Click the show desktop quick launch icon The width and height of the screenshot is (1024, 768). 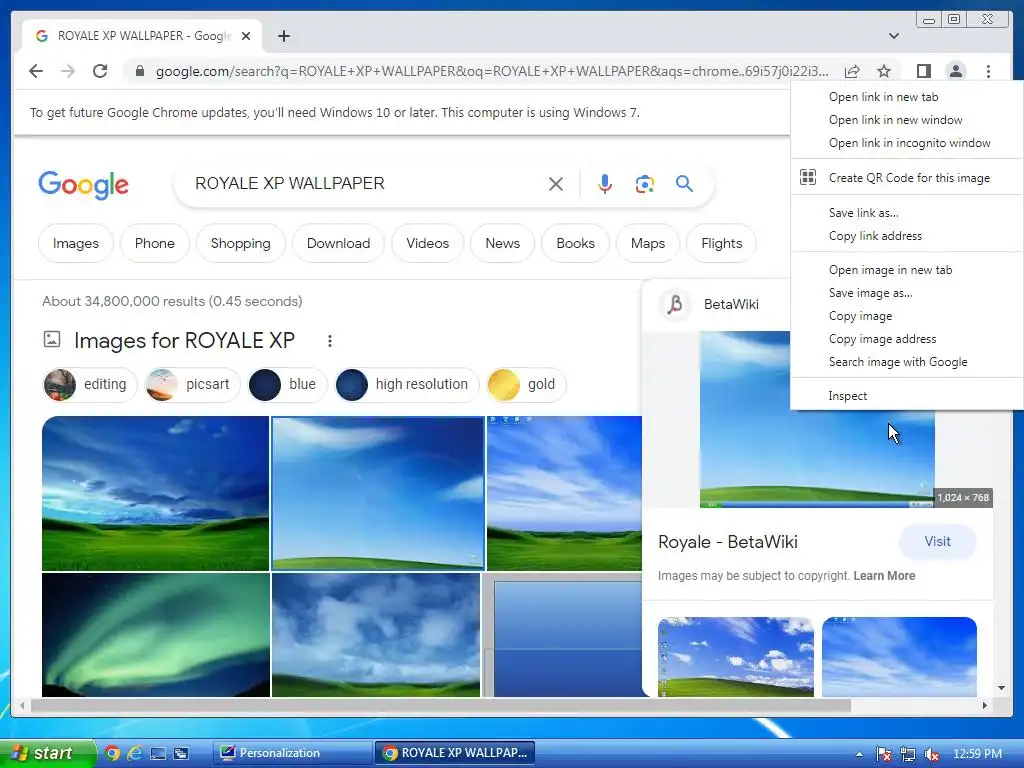tap(157, 753)
